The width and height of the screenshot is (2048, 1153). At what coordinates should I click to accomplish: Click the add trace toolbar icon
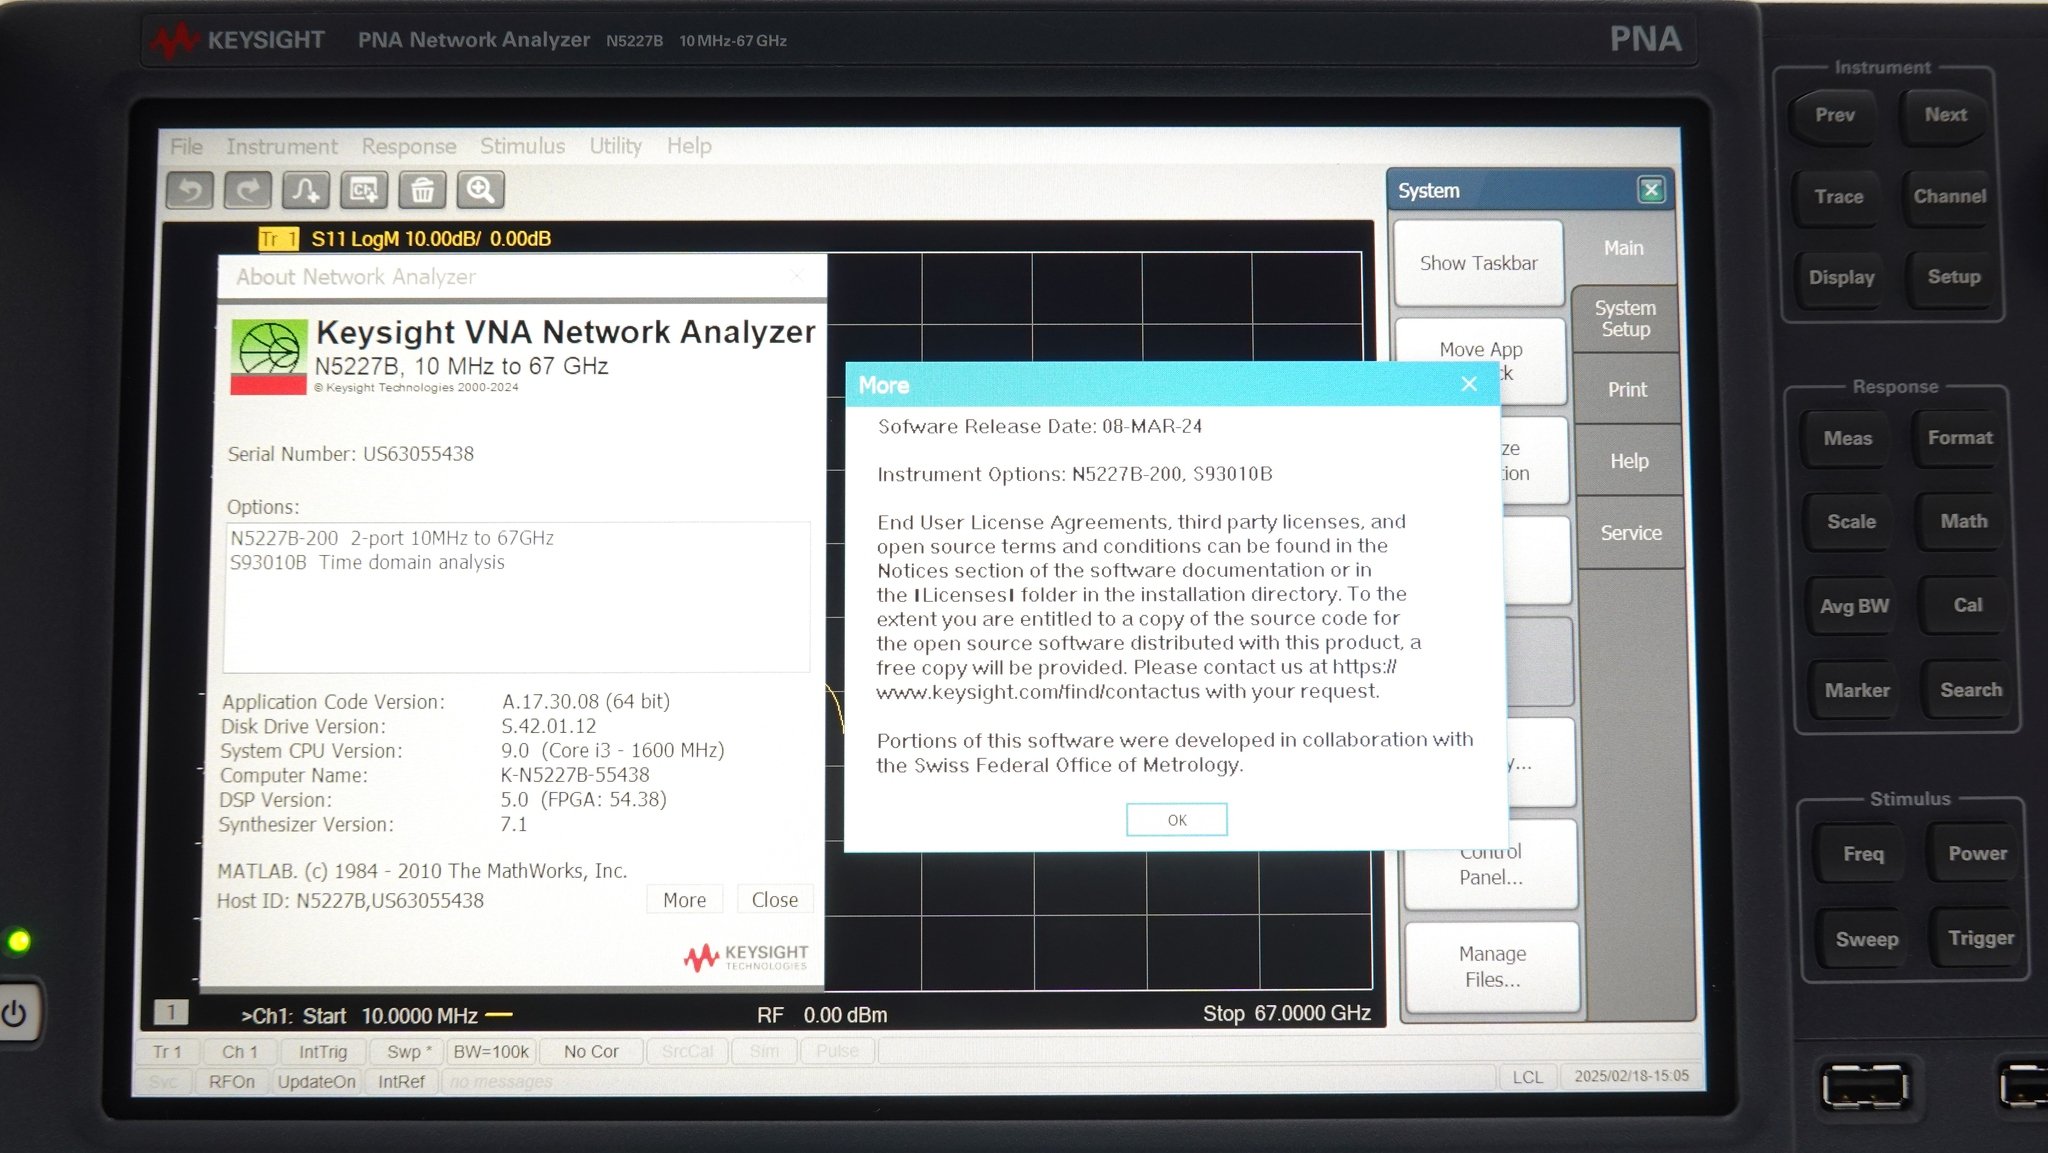[306, 190]
